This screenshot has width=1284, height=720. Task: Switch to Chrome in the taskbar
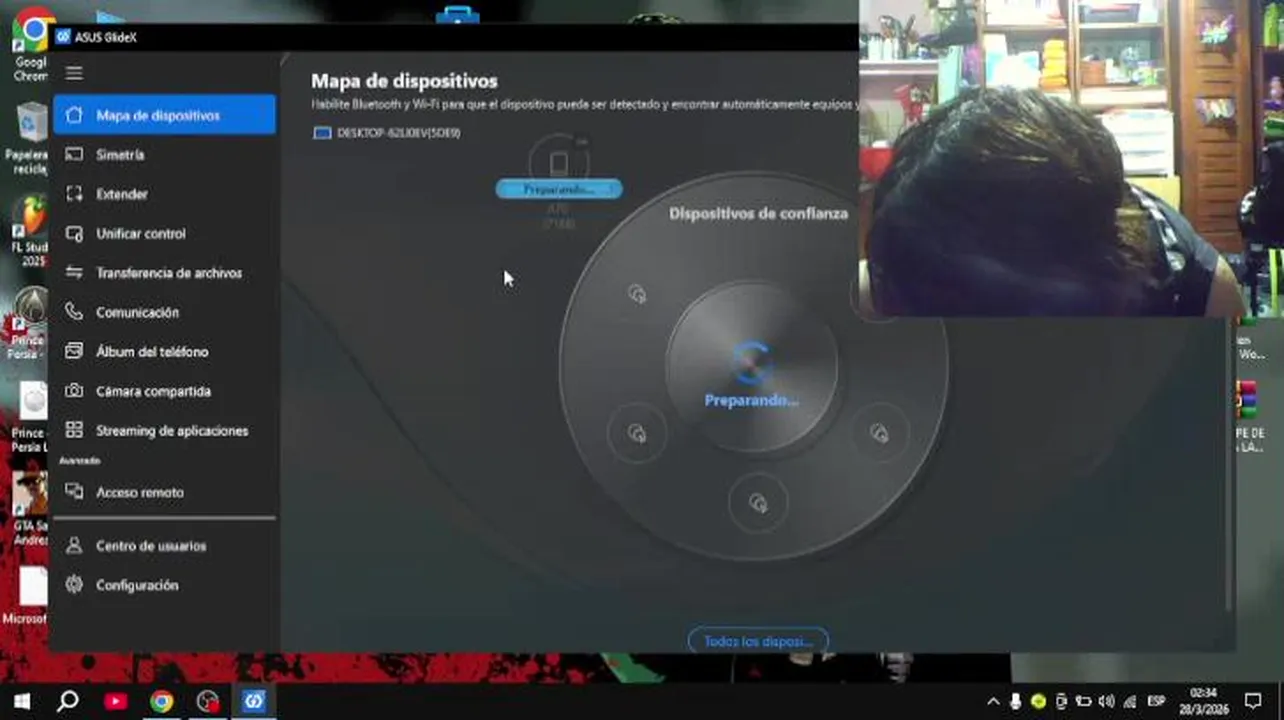coord(162,701)
